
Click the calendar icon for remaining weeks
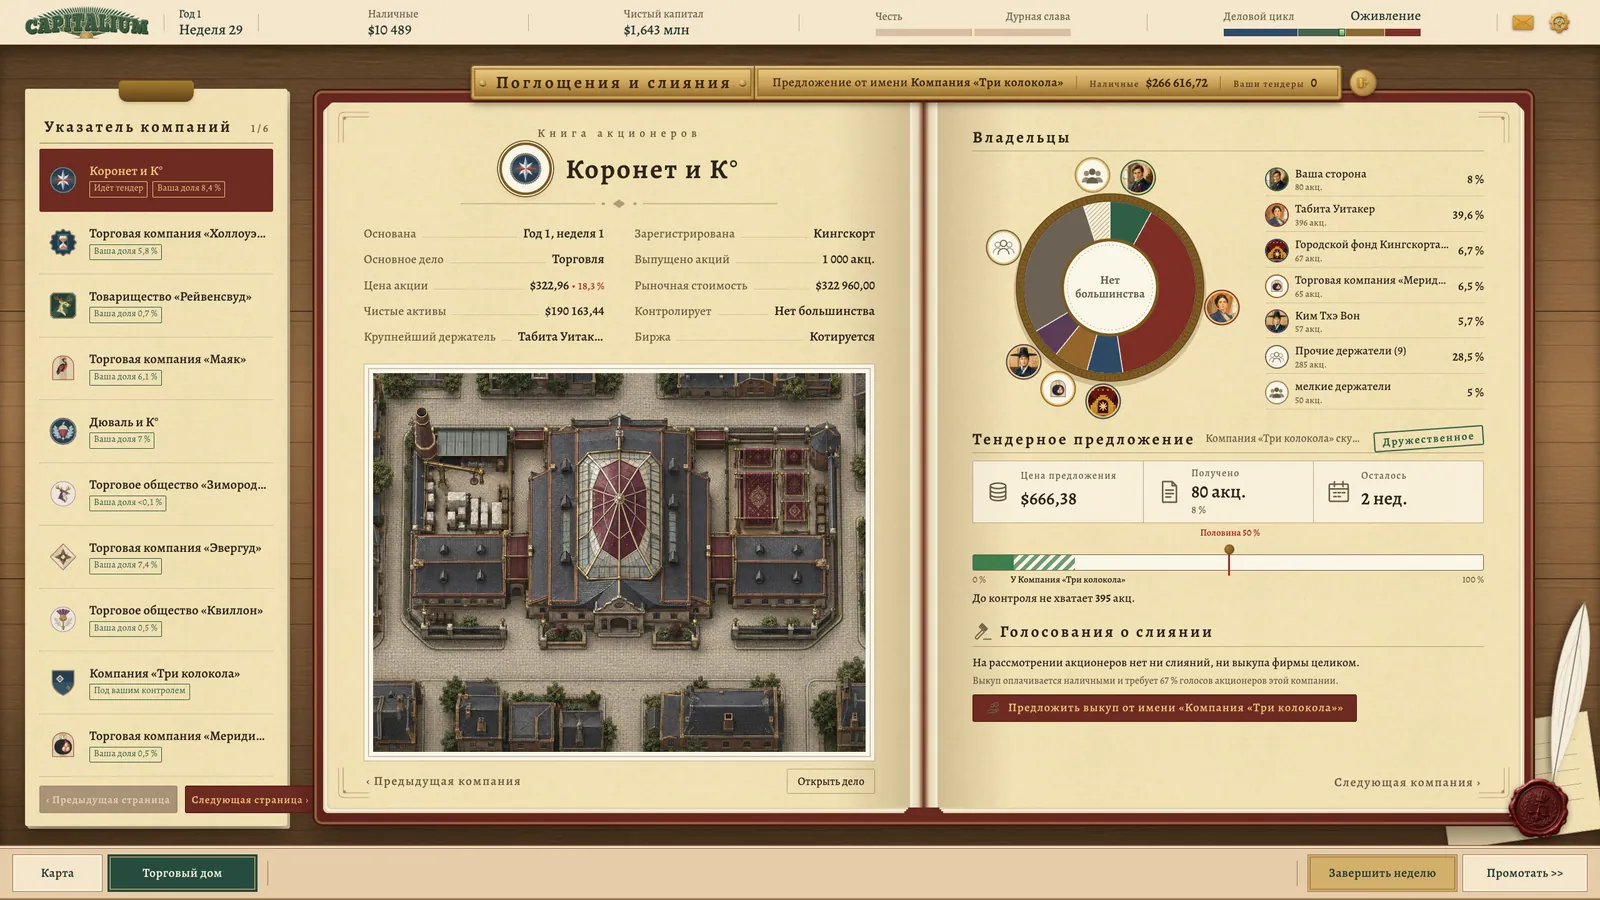(x=1338, y=492)
